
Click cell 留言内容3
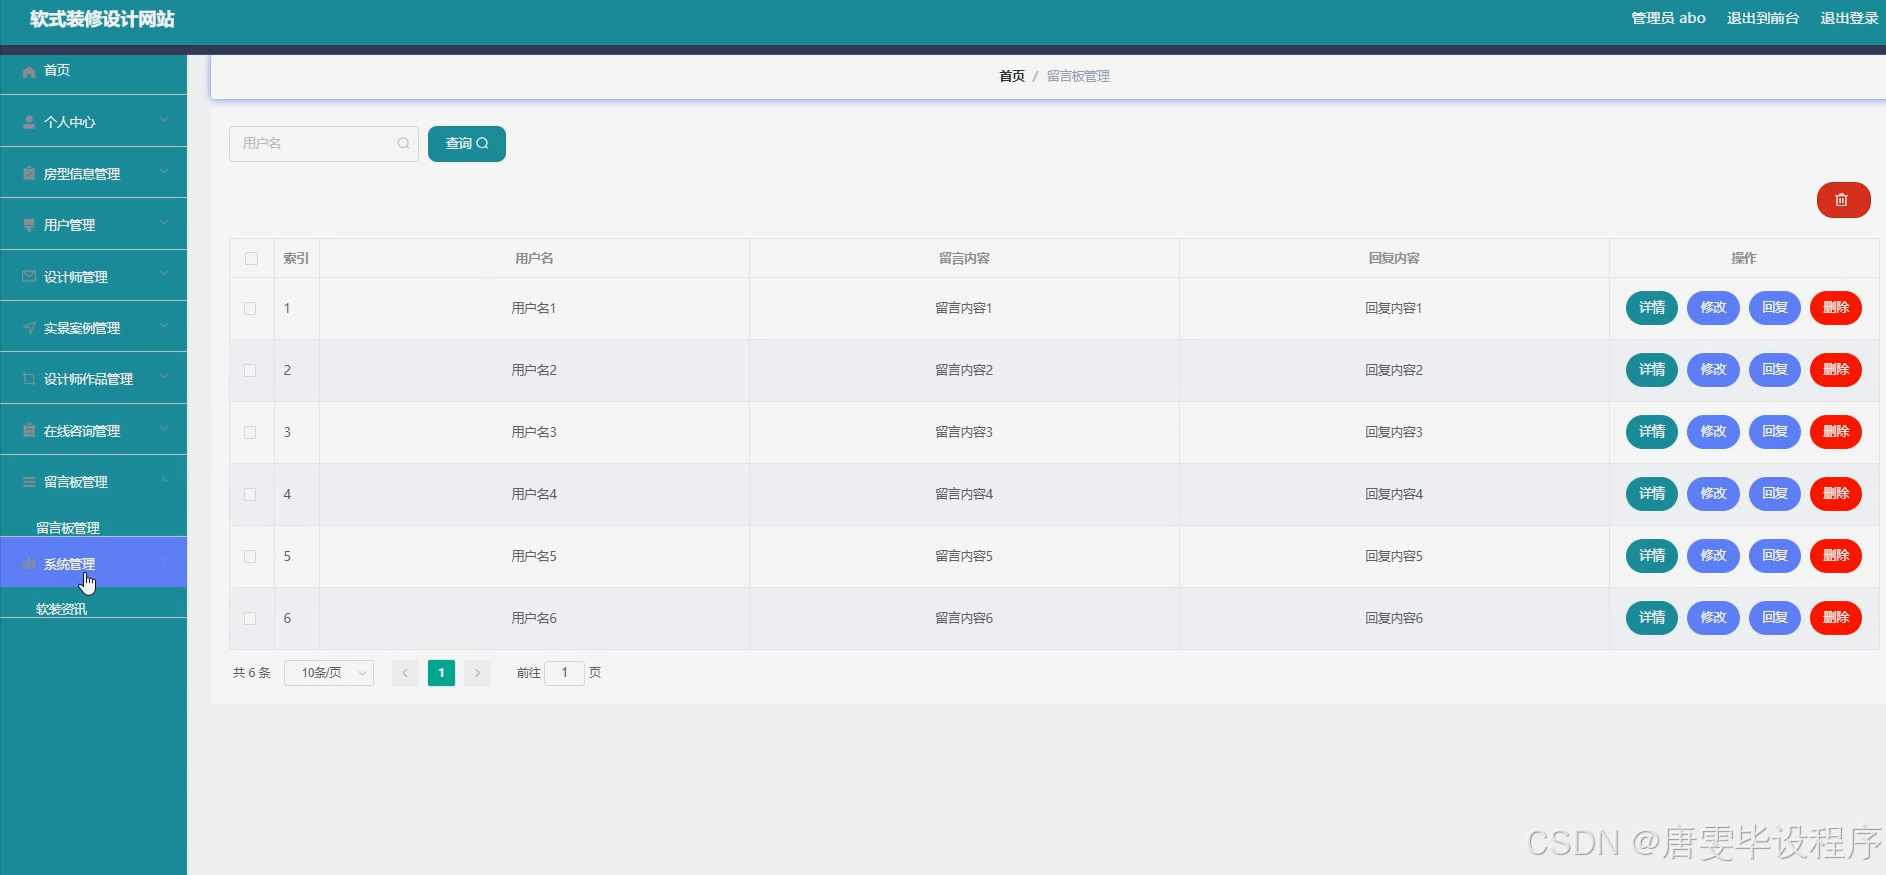[x=964, y=432]
